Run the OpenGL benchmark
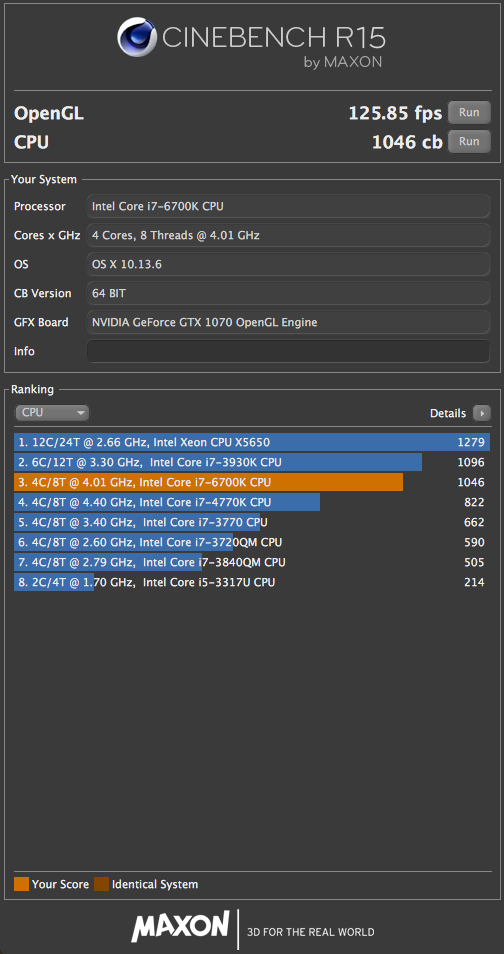The image size is (504, 954). [x=469, y=113]
